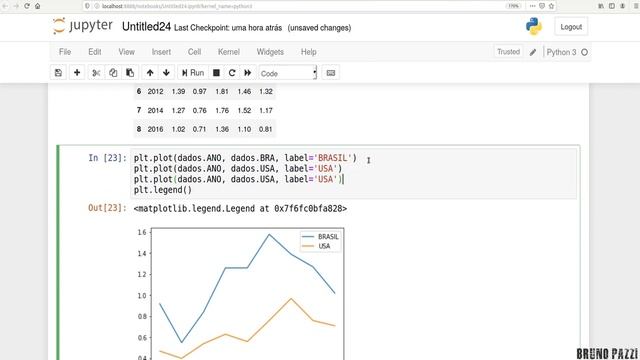Viewport: 640px width, 360px height.
Task: Open the Help menu
Action: pos(309,52)
